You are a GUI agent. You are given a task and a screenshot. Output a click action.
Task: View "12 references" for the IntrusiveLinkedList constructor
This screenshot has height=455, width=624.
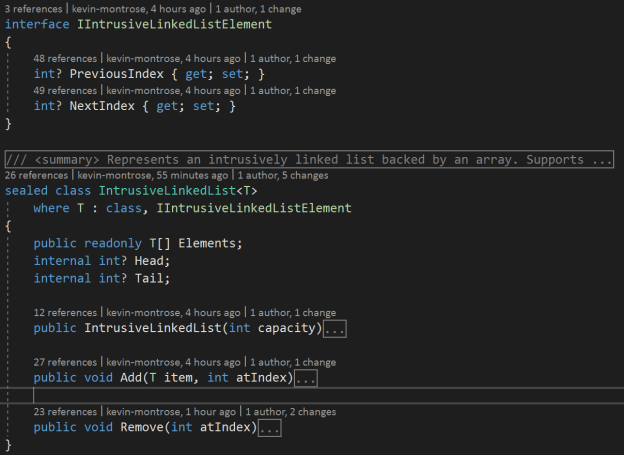(x=66, y=312)
